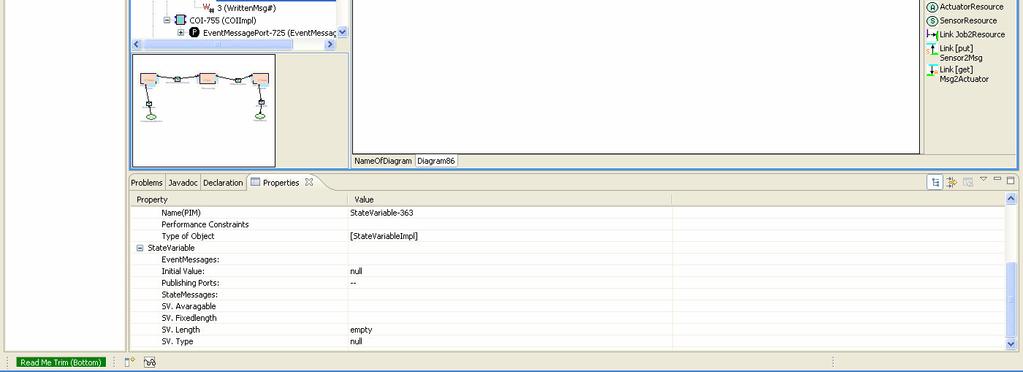Viewport: 1023px width, 372px height.
Task: Click the diagram overview thumbnail
Action: (x=204, y=110)
